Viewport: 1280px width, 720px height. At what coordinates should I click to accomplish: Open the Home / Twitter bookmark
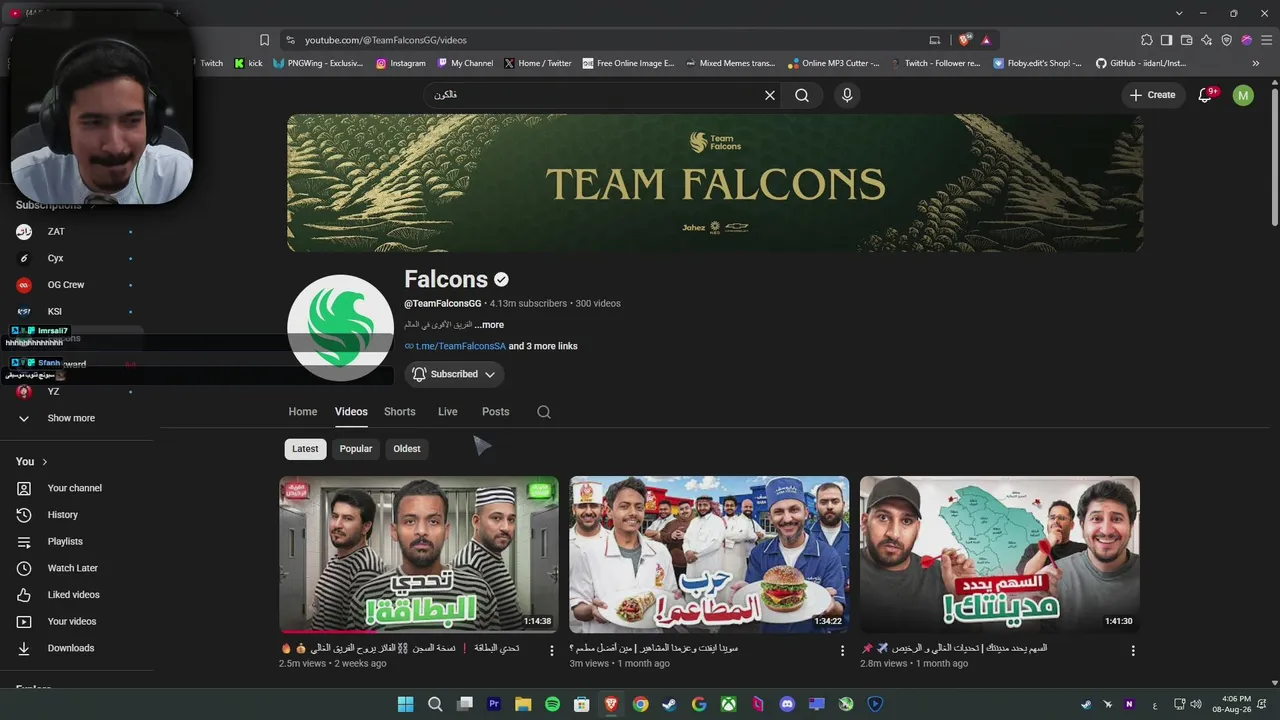tap(538, 63)
